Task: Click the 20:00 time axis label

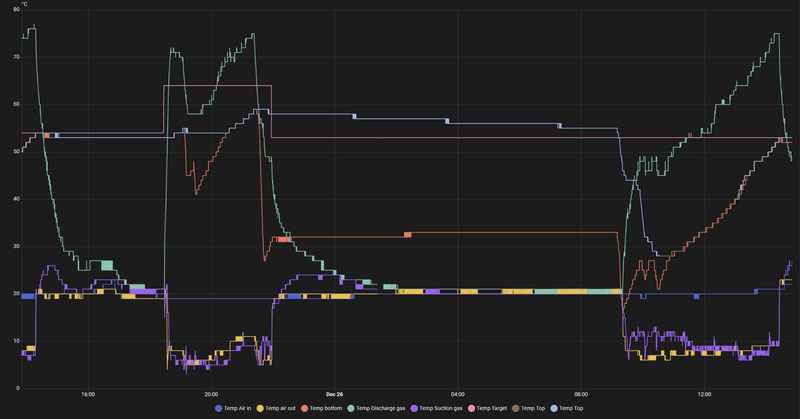Action: pyautogui.click(x=211, y=395)
